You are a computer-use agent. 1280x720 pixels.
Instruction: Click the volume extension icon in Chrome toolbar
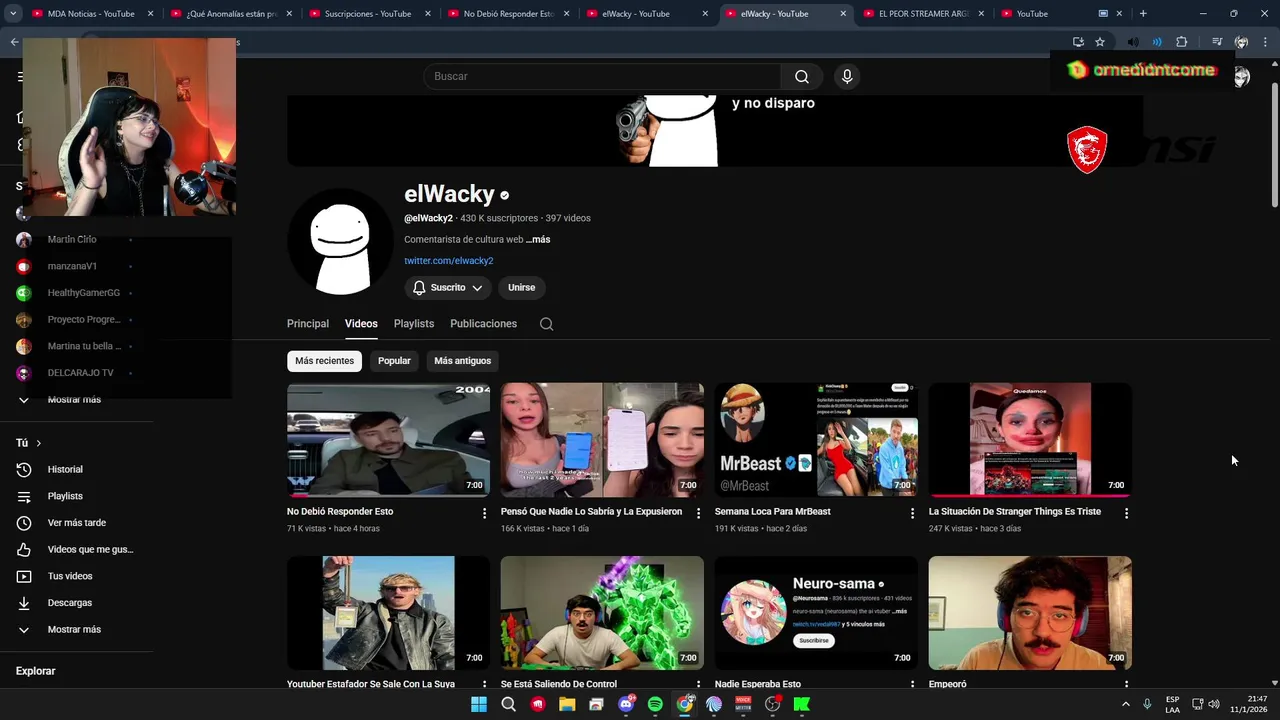(1133, 42)
